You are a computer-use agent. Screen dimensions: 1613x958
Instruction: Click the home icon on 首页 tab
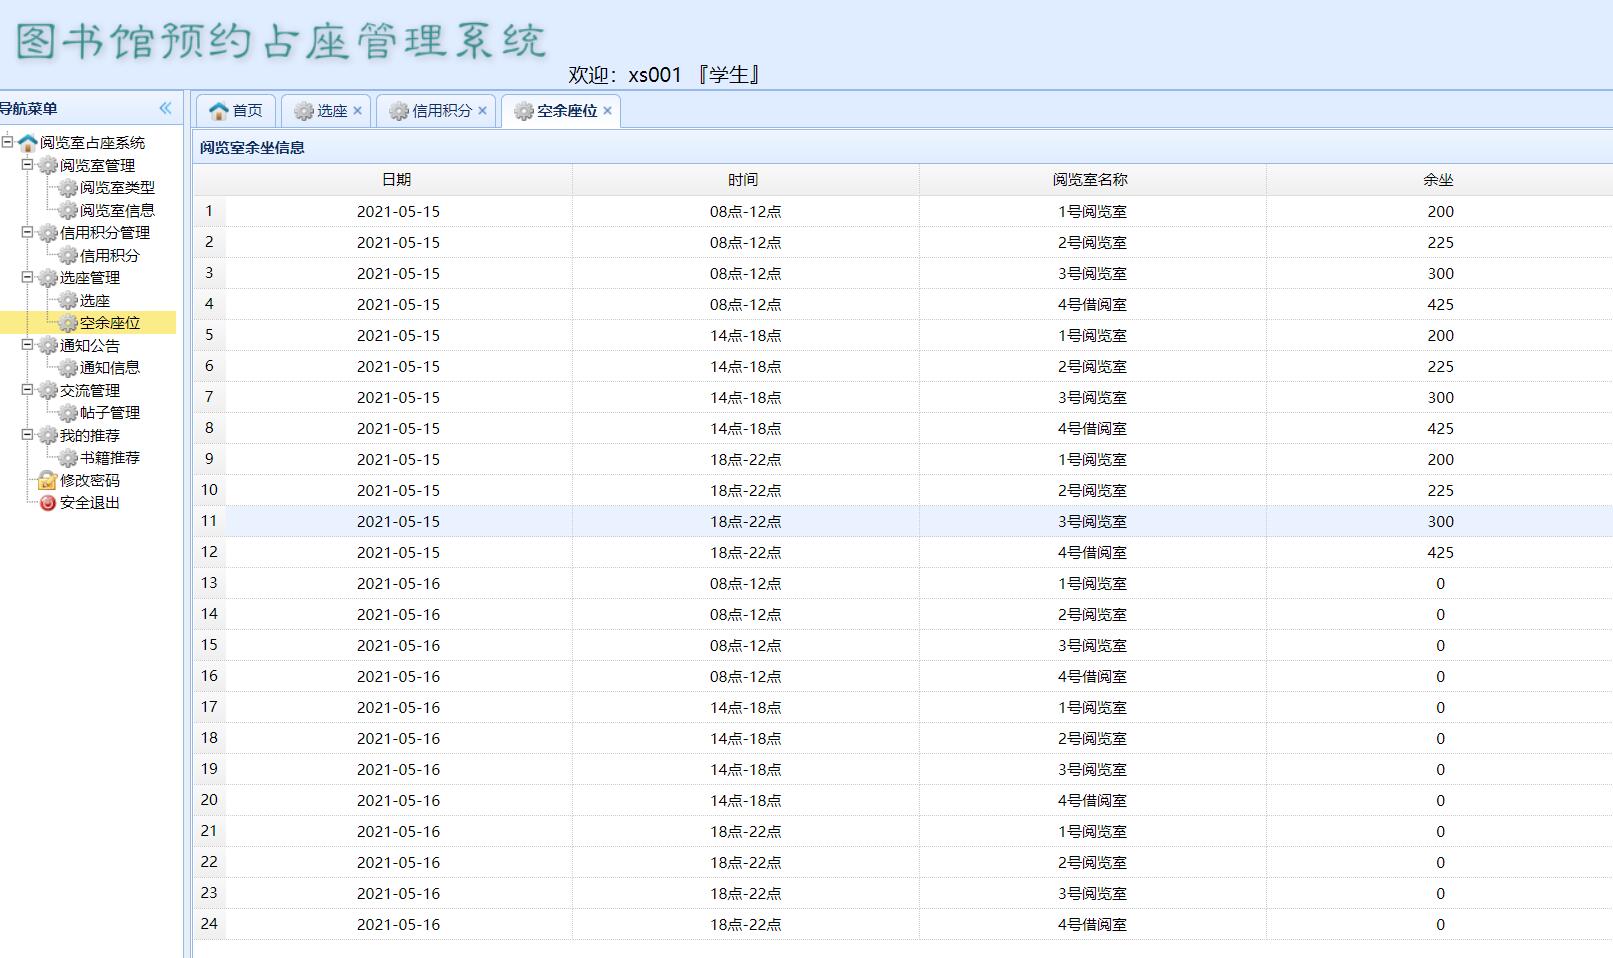tap(219, 111)
